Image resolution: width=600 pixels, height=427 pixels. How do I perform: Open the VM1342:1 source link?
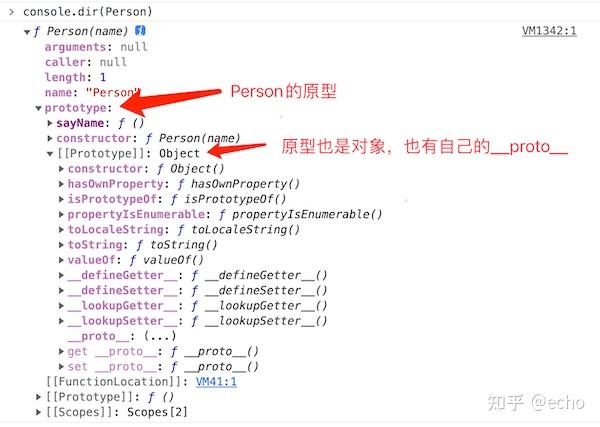point(549,31)
